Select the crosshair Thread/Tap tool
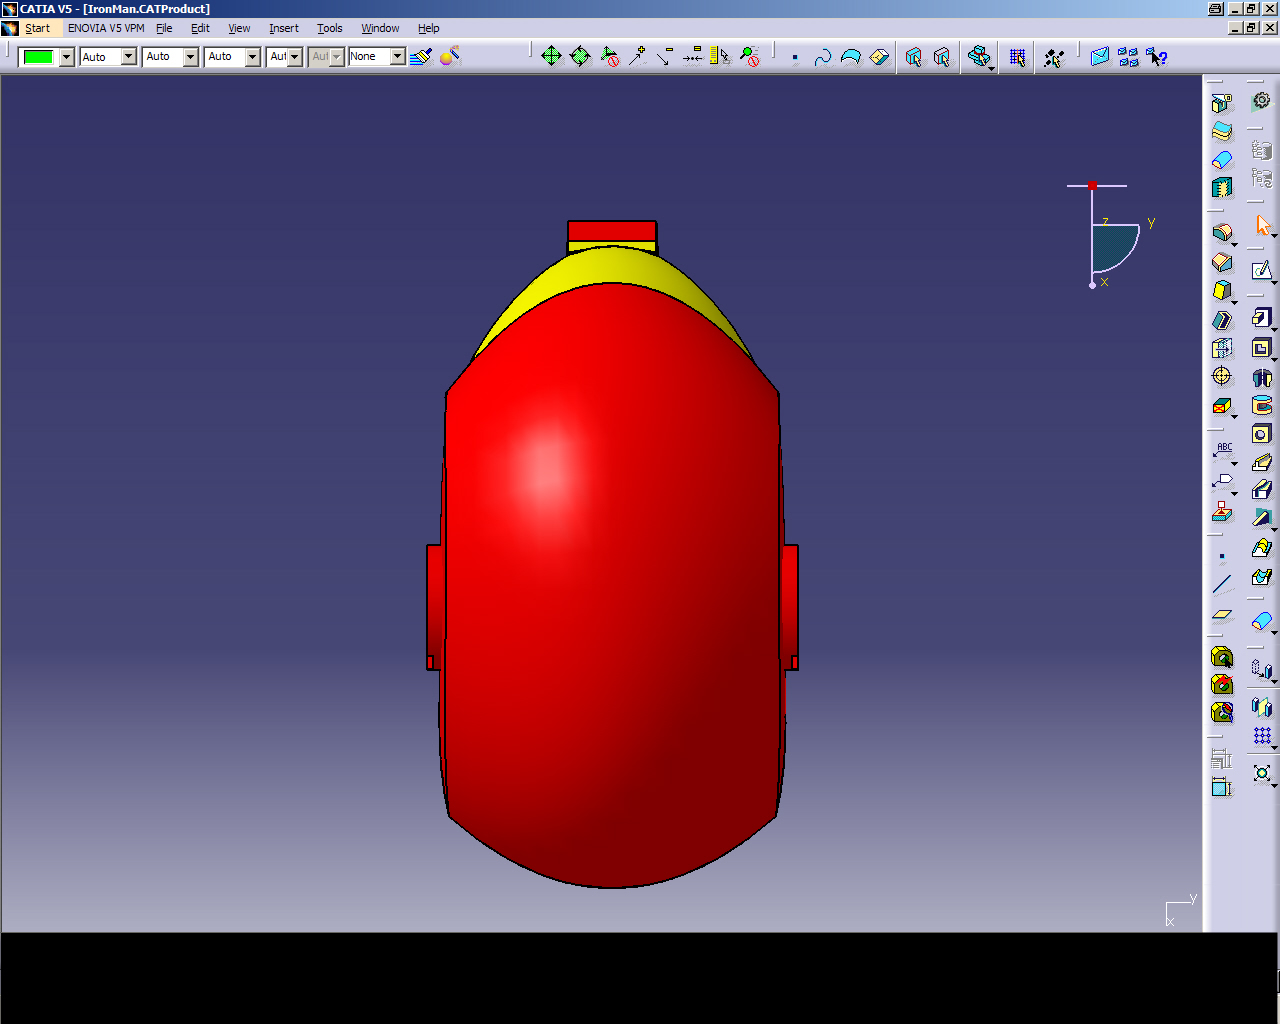 1222,376
